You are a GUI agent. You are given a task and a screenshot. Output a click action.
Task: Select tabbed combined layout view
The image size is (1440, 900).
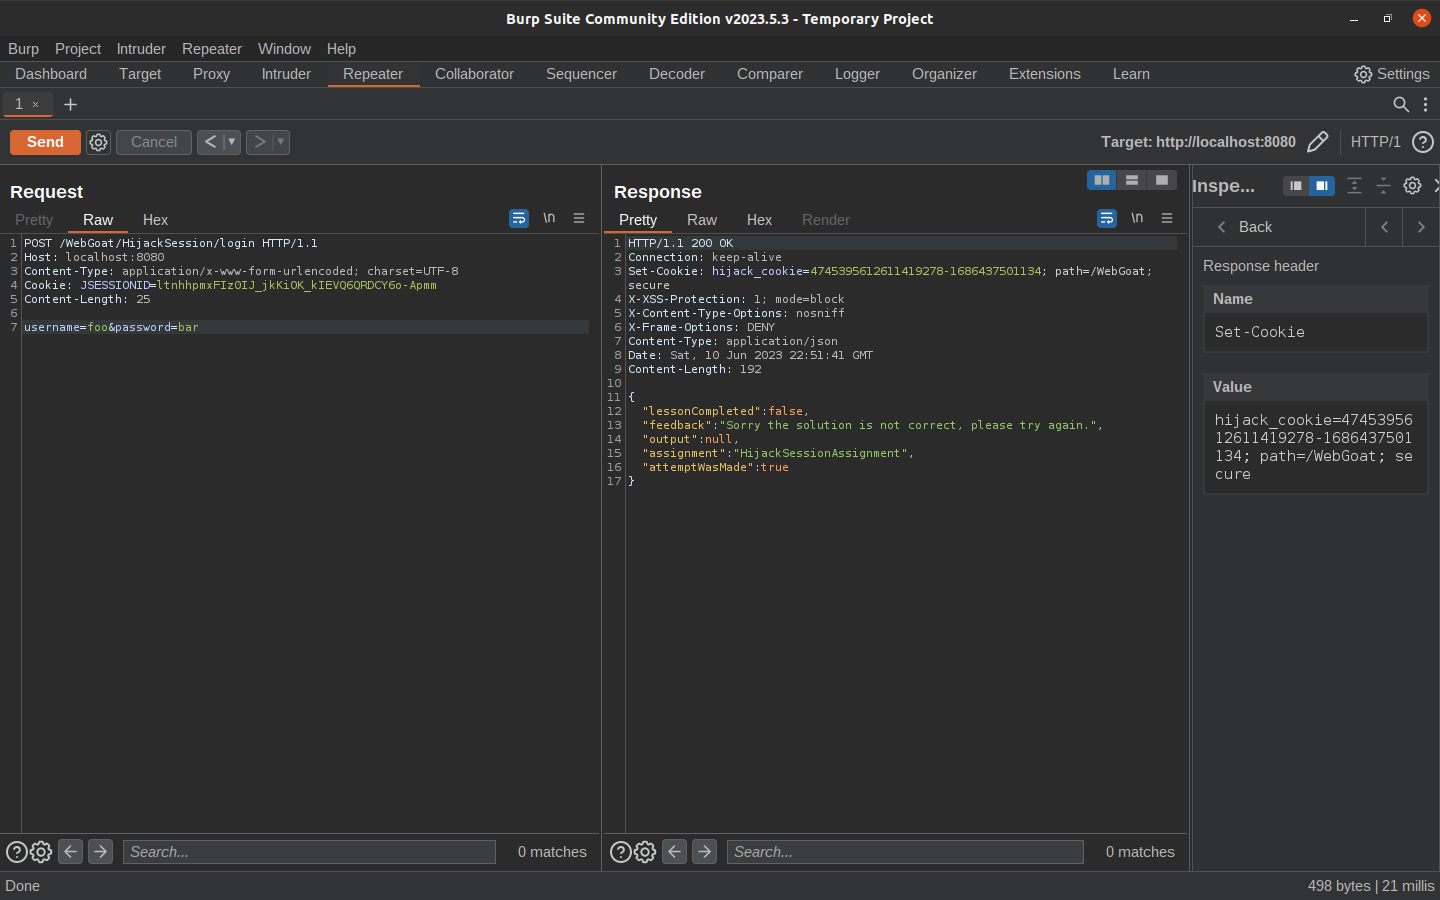tap(1162, 180)
